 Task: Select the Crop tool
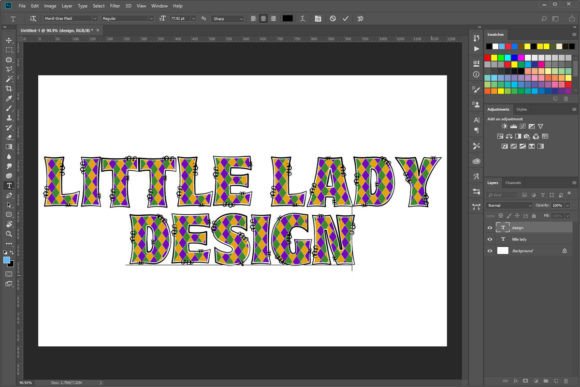click(x=9, y=88)
